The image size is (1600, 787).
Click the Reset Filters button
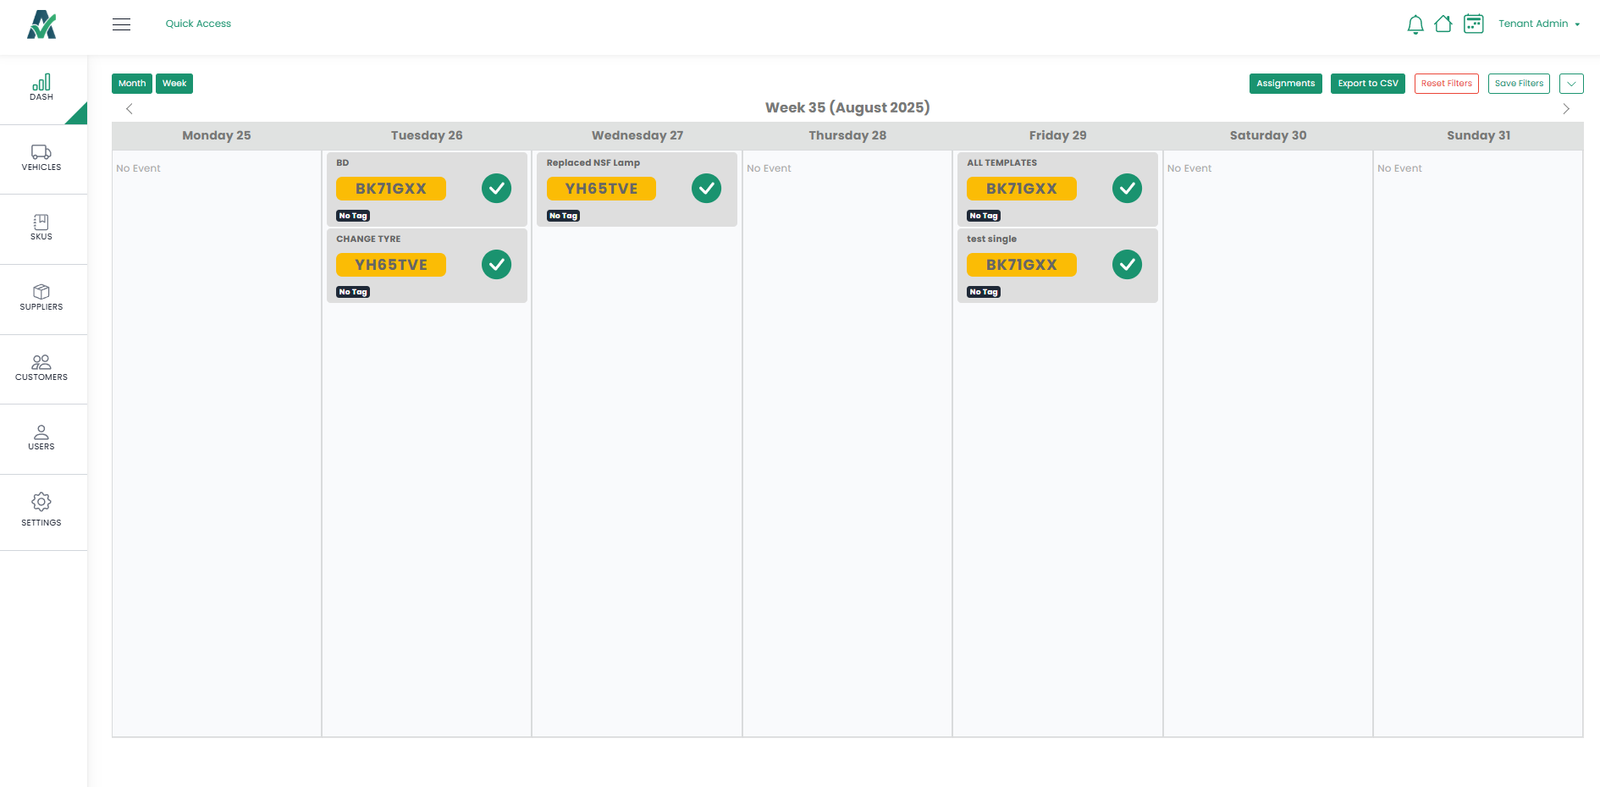(x=1446, y=84)
